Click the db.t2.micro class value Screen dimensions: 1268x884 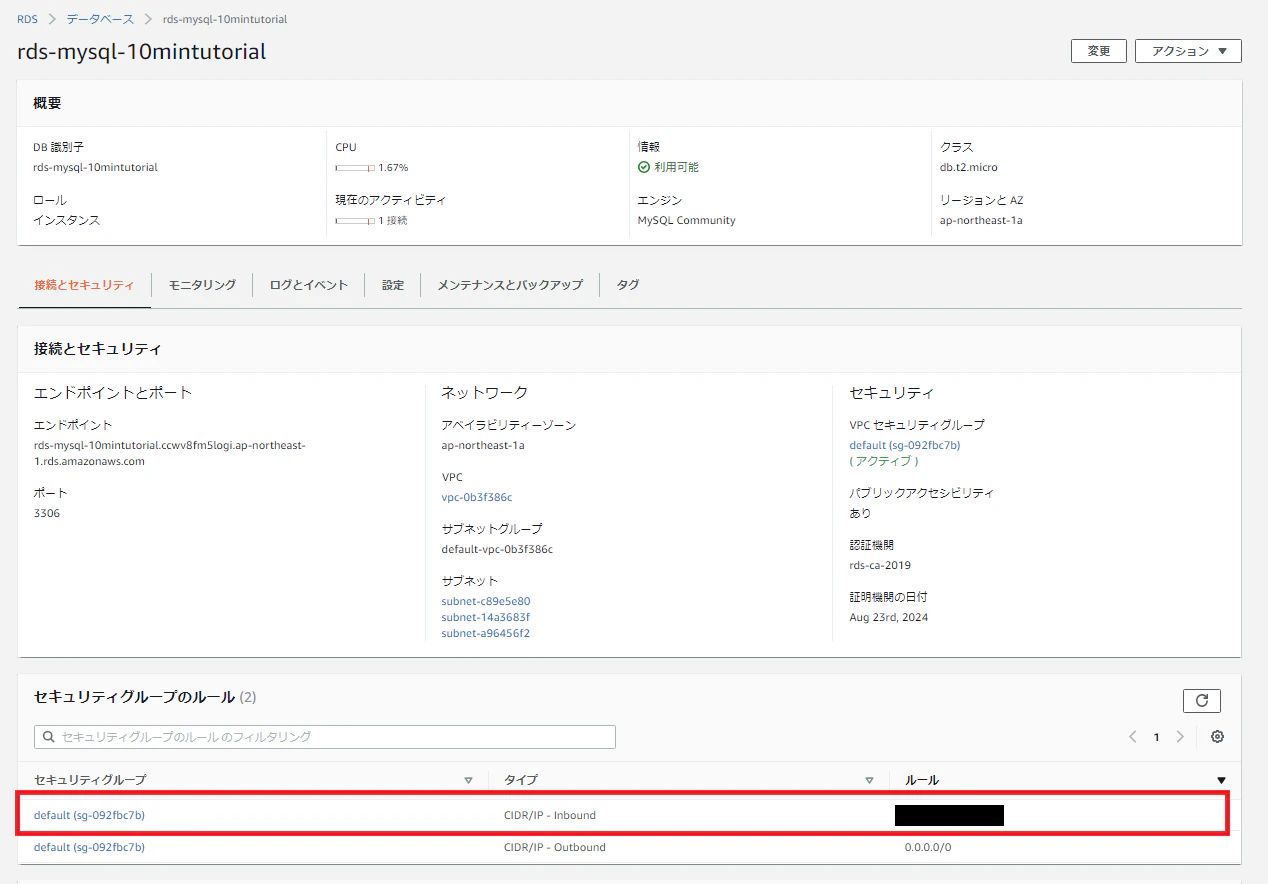pyautogui.click(x=969, y=167)
